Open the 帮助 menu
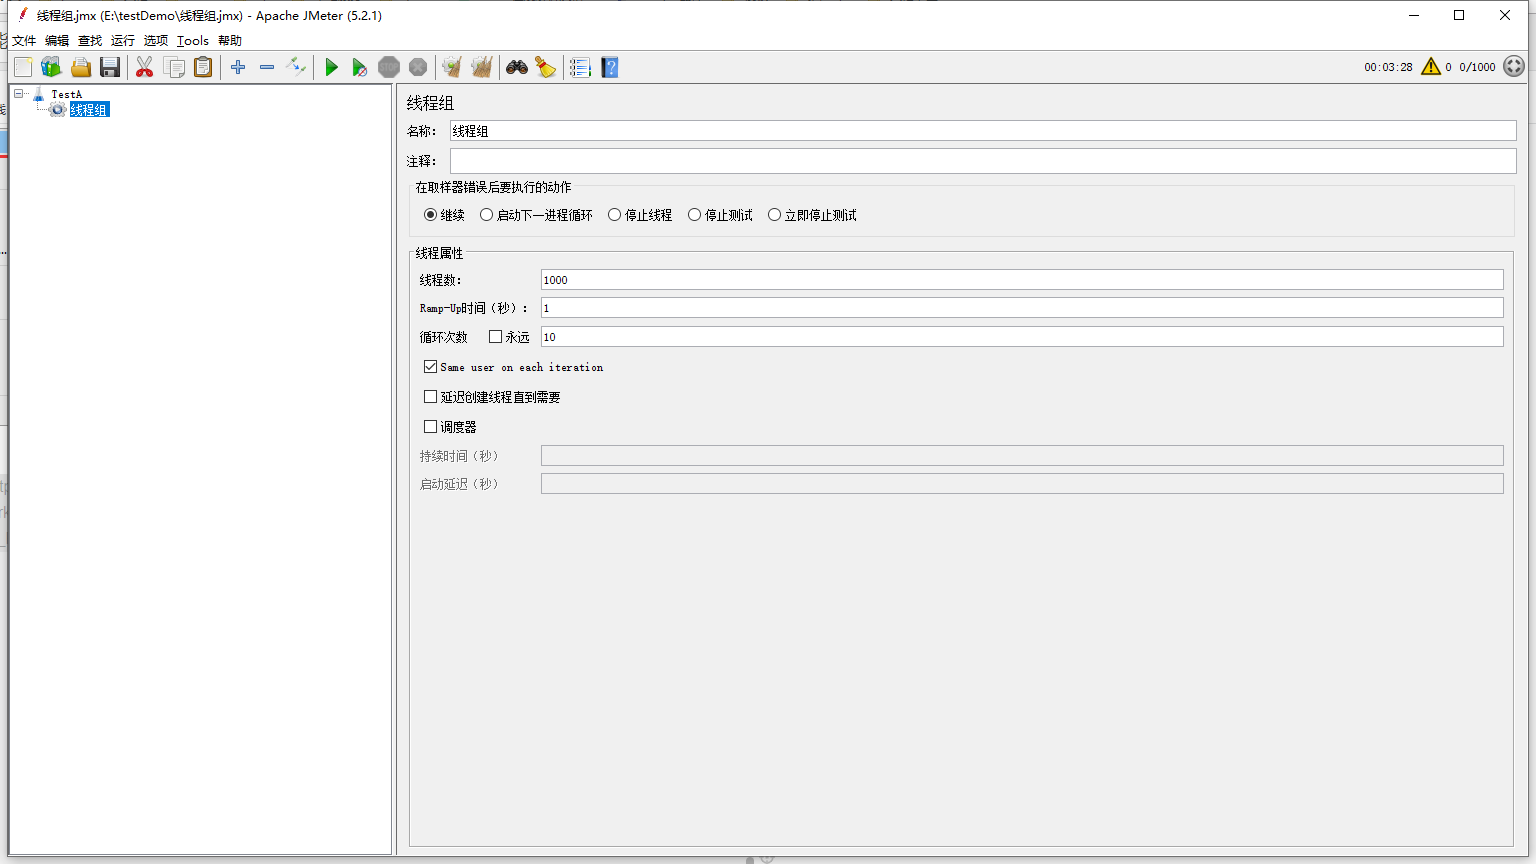The image size is (1536, 864). click(230, 41)
